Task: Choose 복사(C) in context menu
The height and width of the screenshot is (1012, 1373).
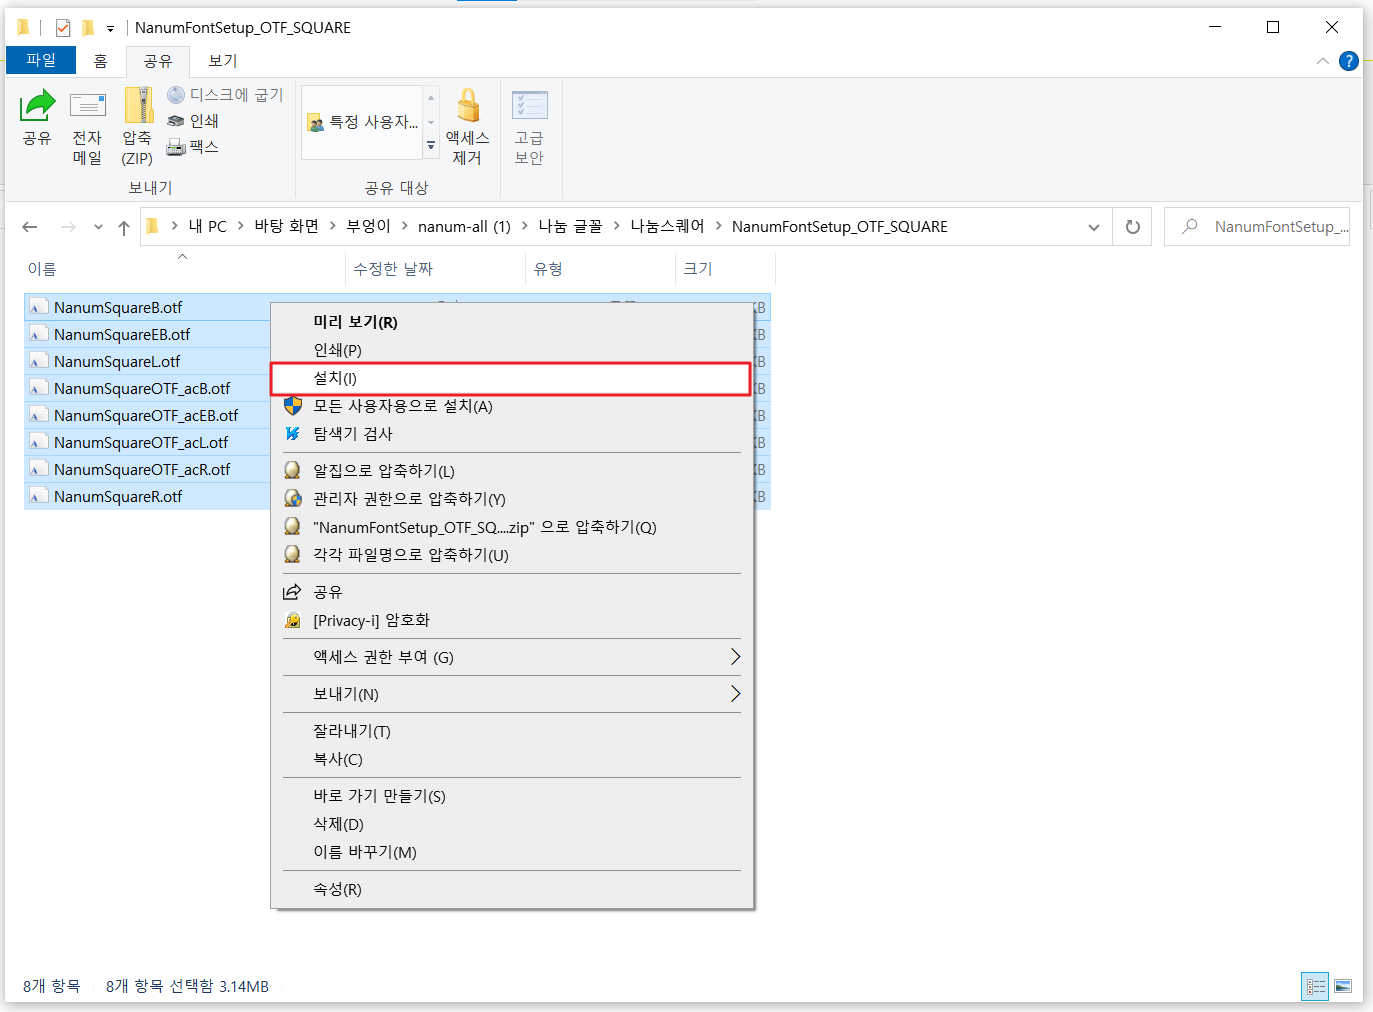Action: pos(510,759)
